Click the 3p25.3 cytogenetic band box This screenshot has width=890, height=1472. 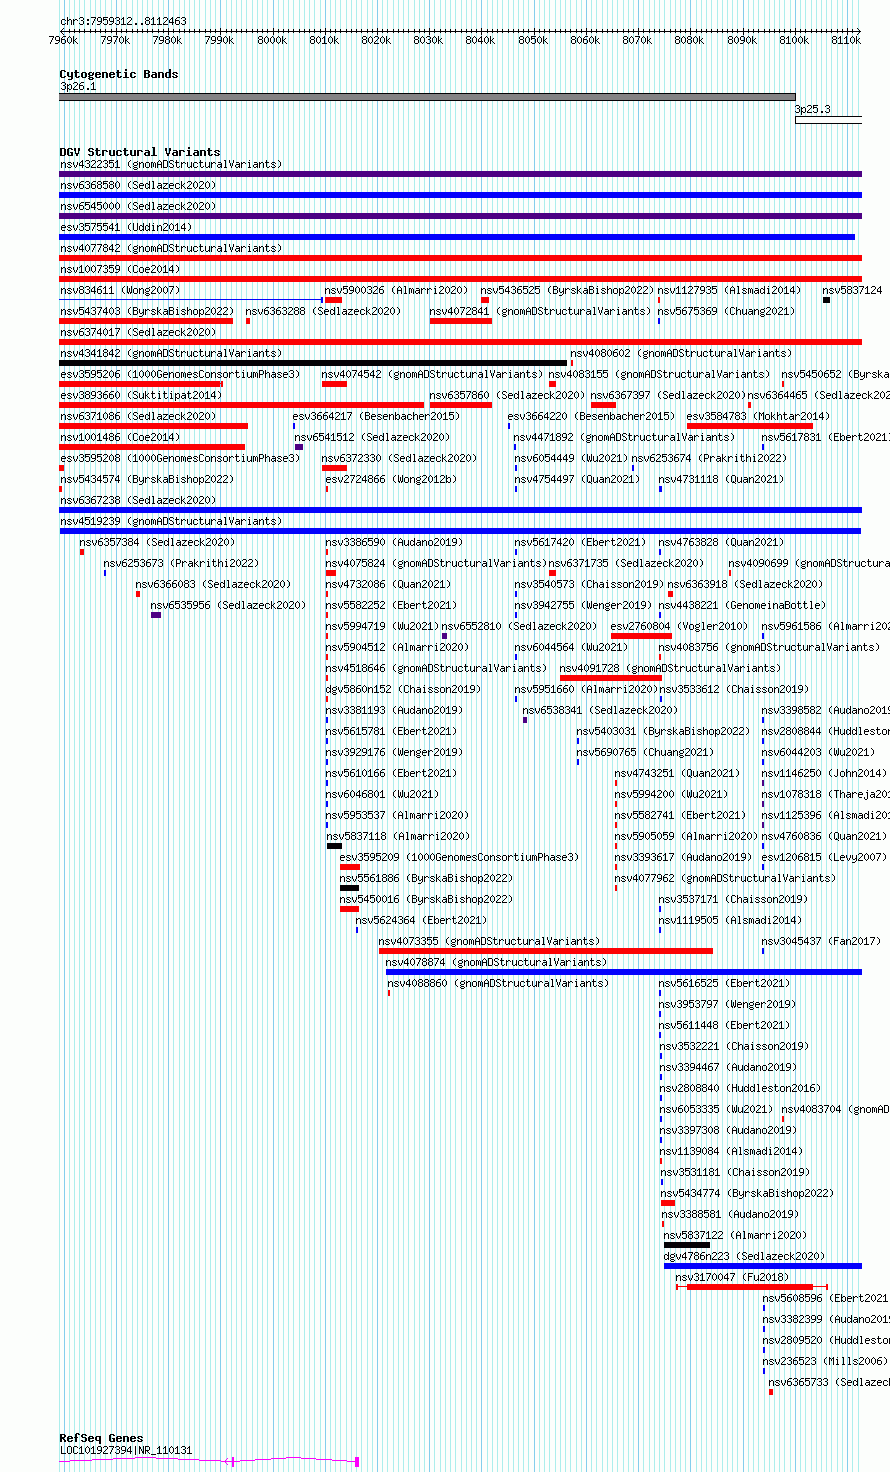click(828, 120)
